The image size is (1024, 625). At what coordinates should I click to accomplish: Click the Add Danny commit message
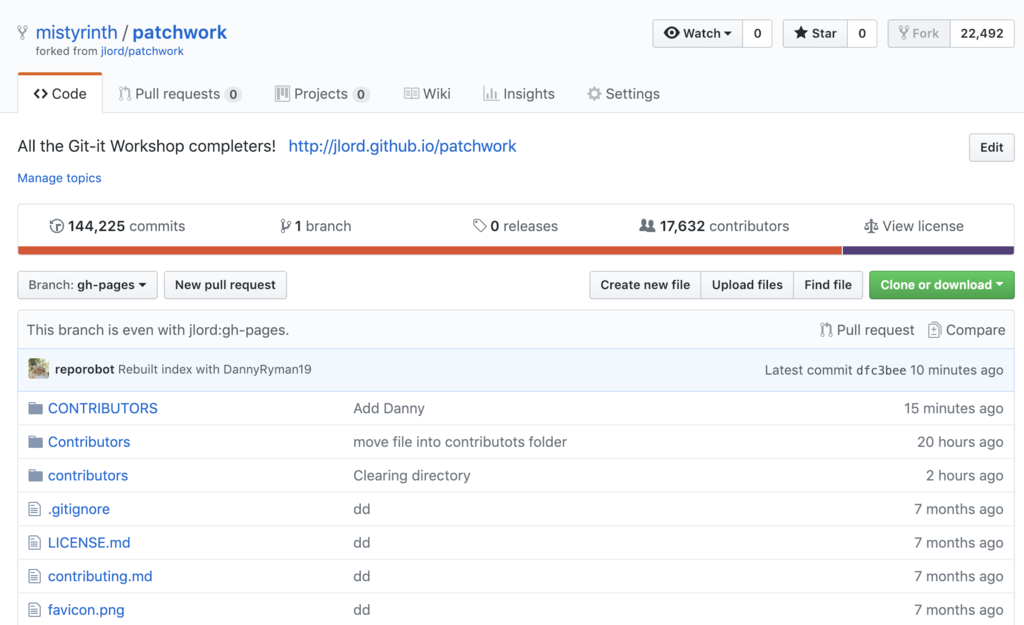[x=389, y=408]
